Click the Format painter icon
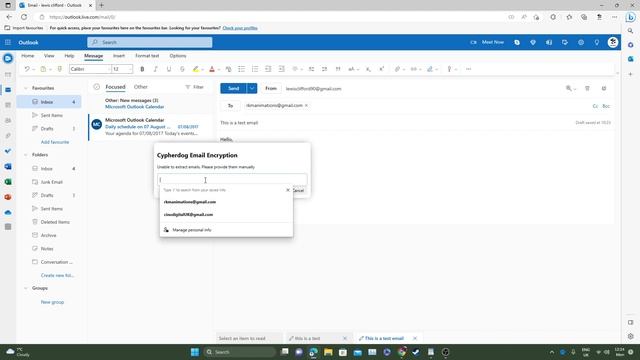640x360 pixels. coord(60,69)
